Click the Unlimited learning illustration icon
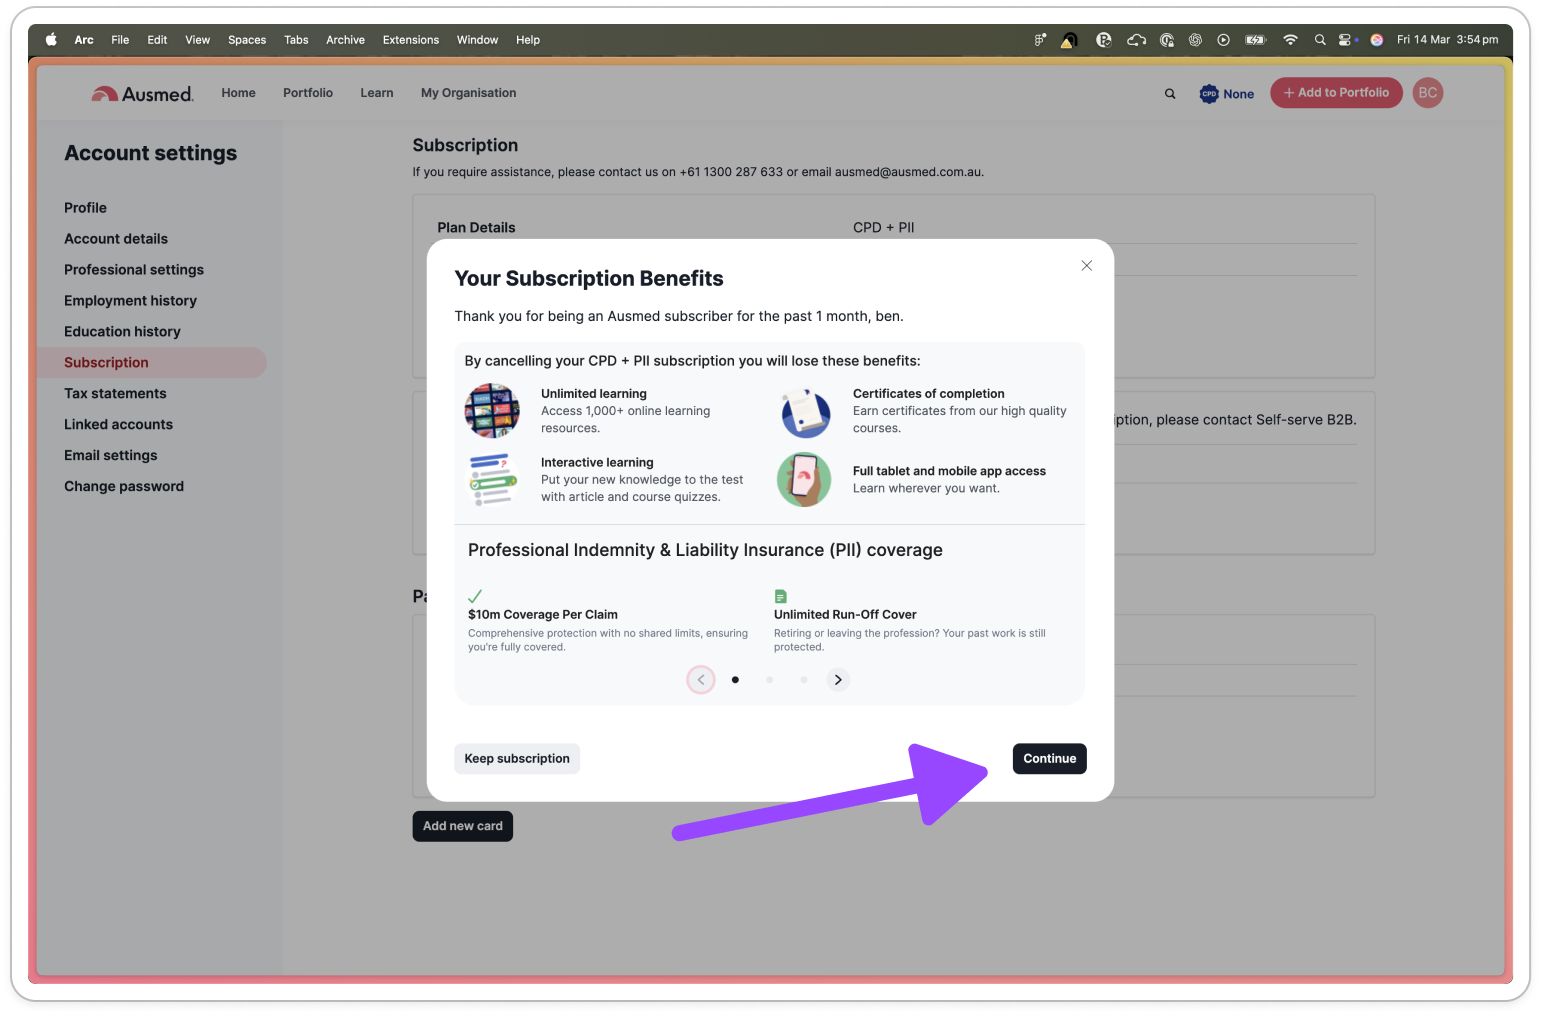1542x1016 pixels. click(x=492, y=411)
